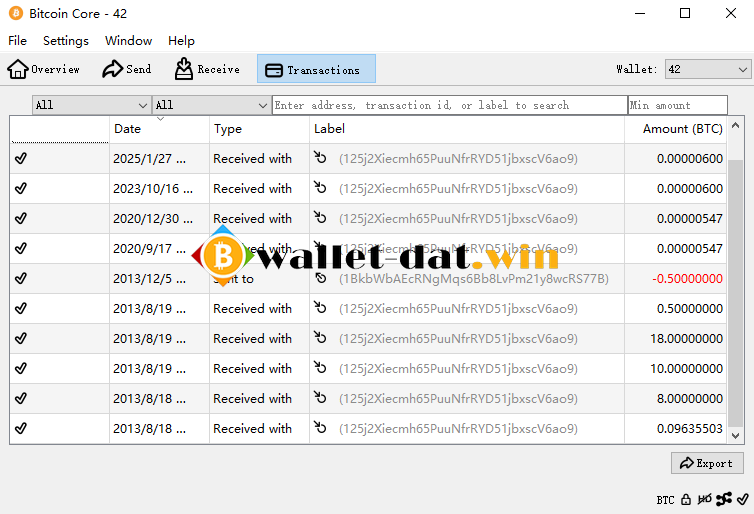
Task: Select the 0.09635503 amount cell
Action: [x=675, y=428]
